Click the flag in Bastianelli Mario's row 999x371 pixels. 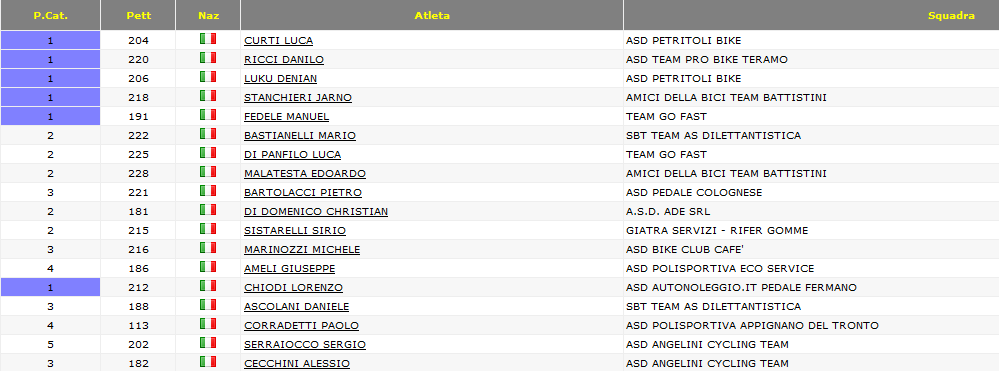tap(208, 134)
